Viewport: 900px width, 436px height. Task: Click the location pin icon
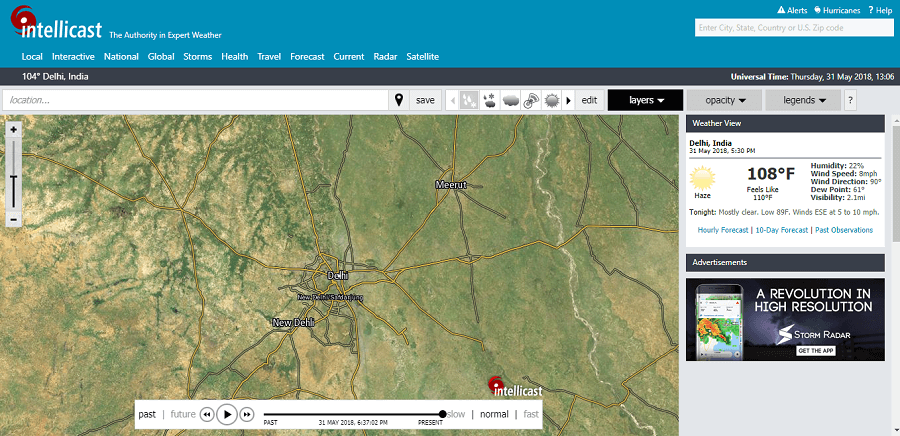399,100
